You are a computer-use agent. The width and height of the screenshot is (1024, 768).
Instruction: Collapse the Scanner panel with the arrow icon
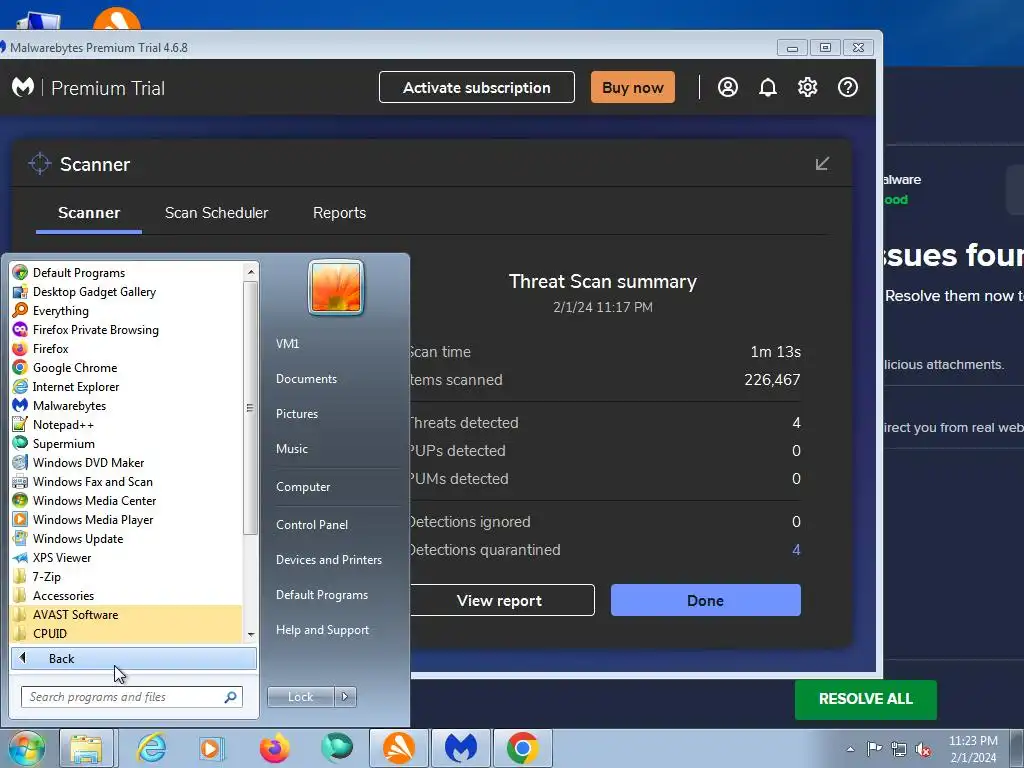point(822,163)
